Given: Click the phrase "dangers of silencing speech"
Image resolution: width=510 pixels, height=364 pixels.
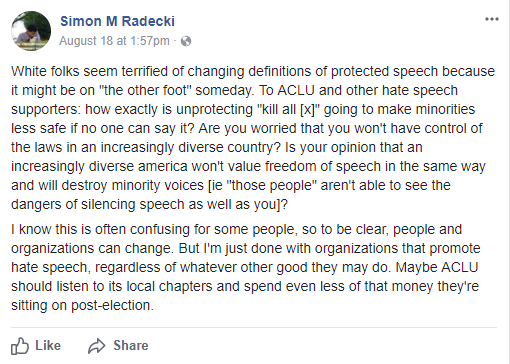Looking at the screenshot, I should (x=98, y=204).
